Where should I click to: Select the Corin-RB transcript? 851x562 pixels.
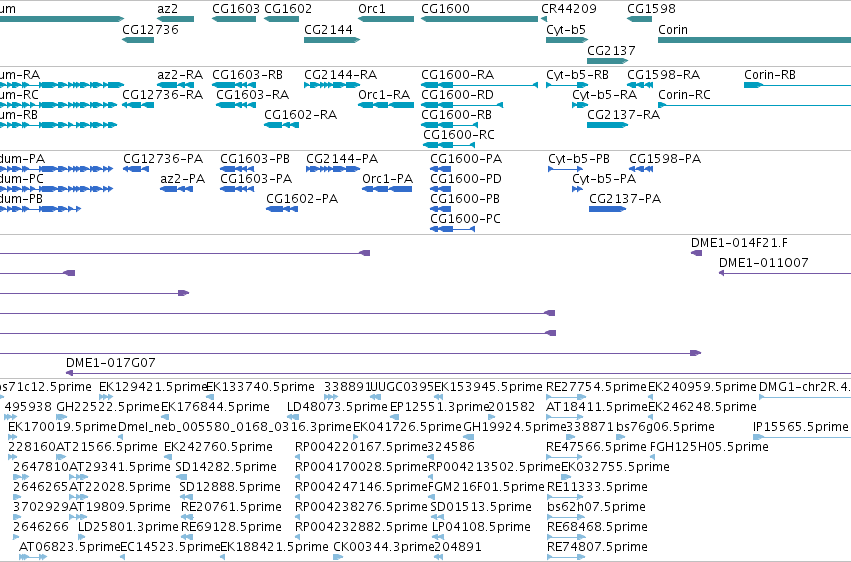coord(797,85)
